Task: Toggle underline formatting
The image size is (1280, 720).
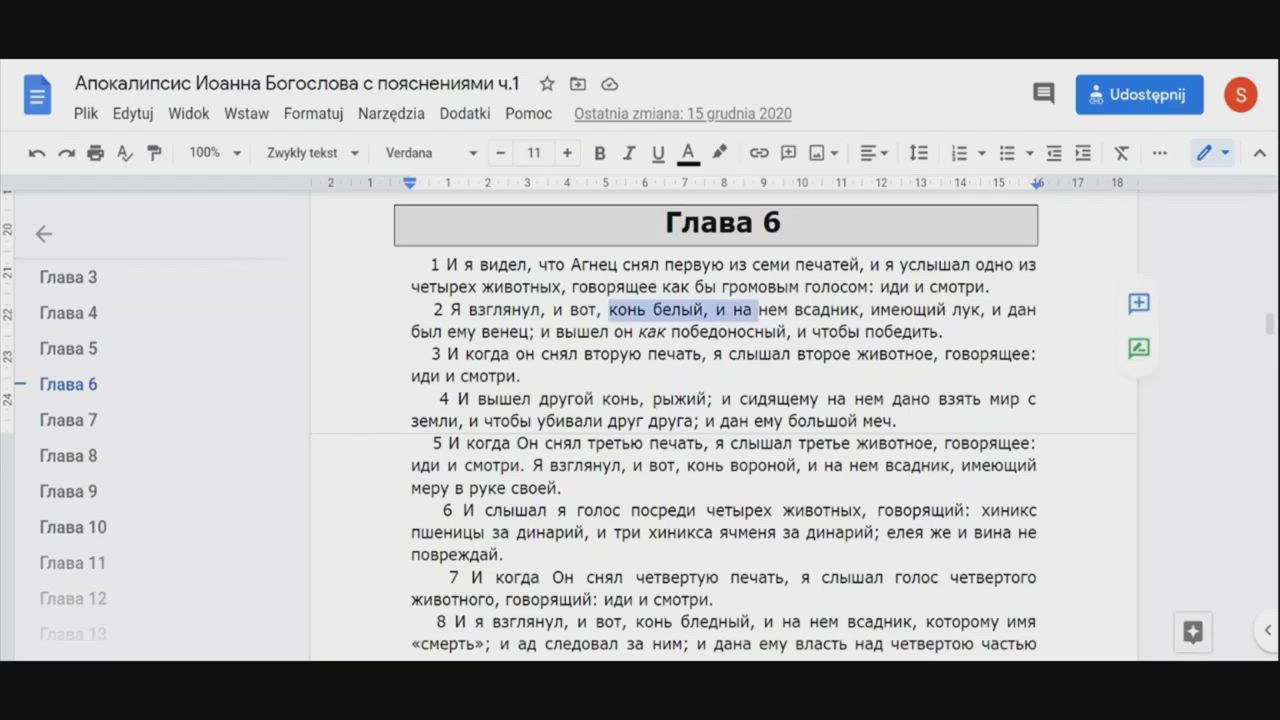Action: tap(658, 153)
